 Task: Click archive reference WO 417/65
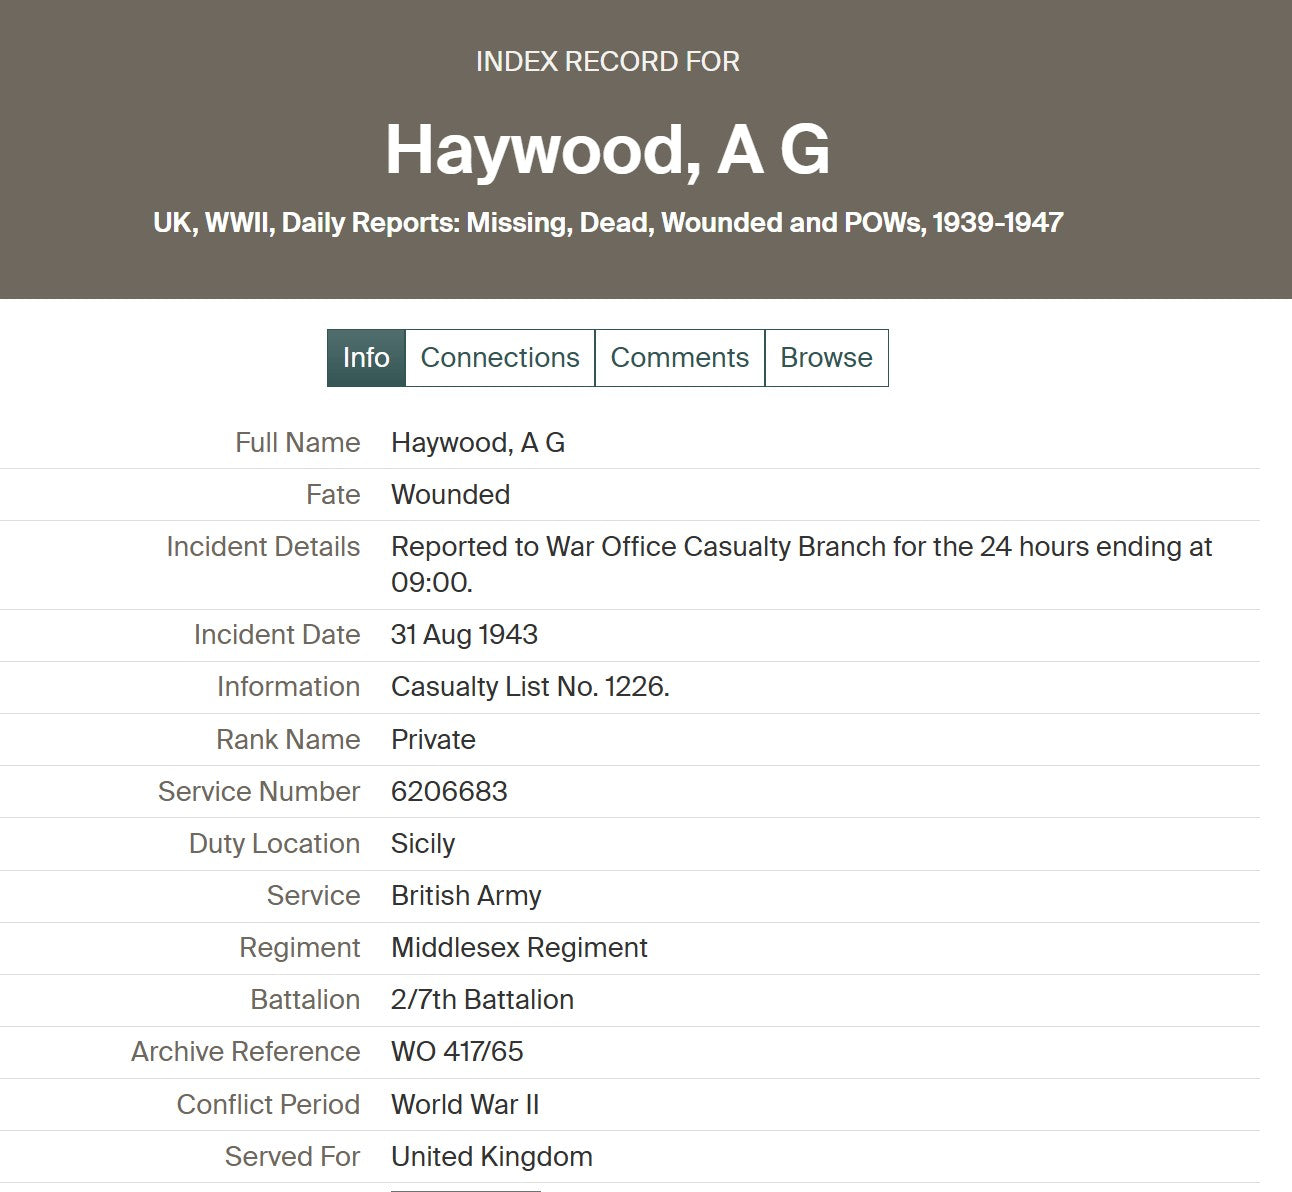[458, 1052]
